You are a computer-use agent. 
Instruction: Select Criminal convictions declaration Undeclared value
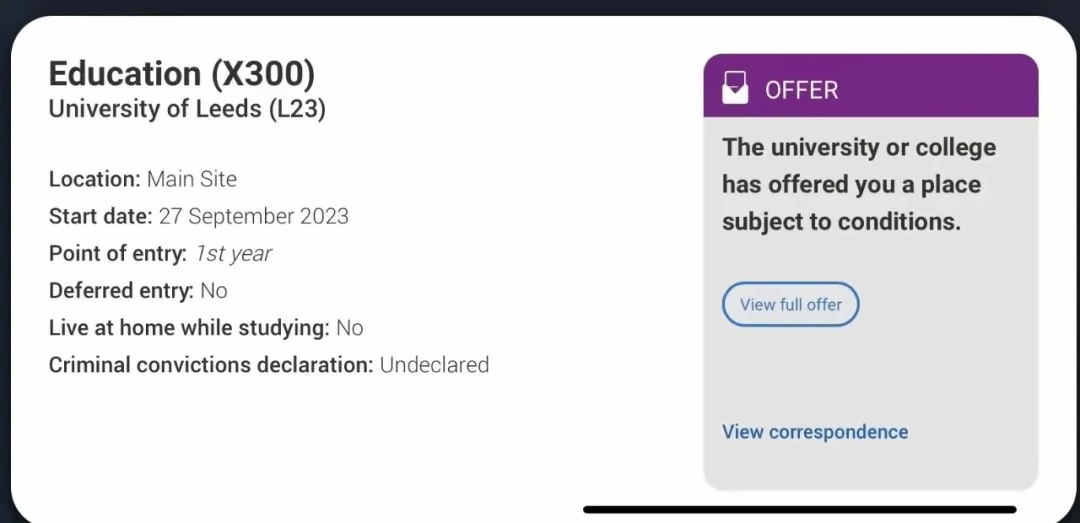435,365
